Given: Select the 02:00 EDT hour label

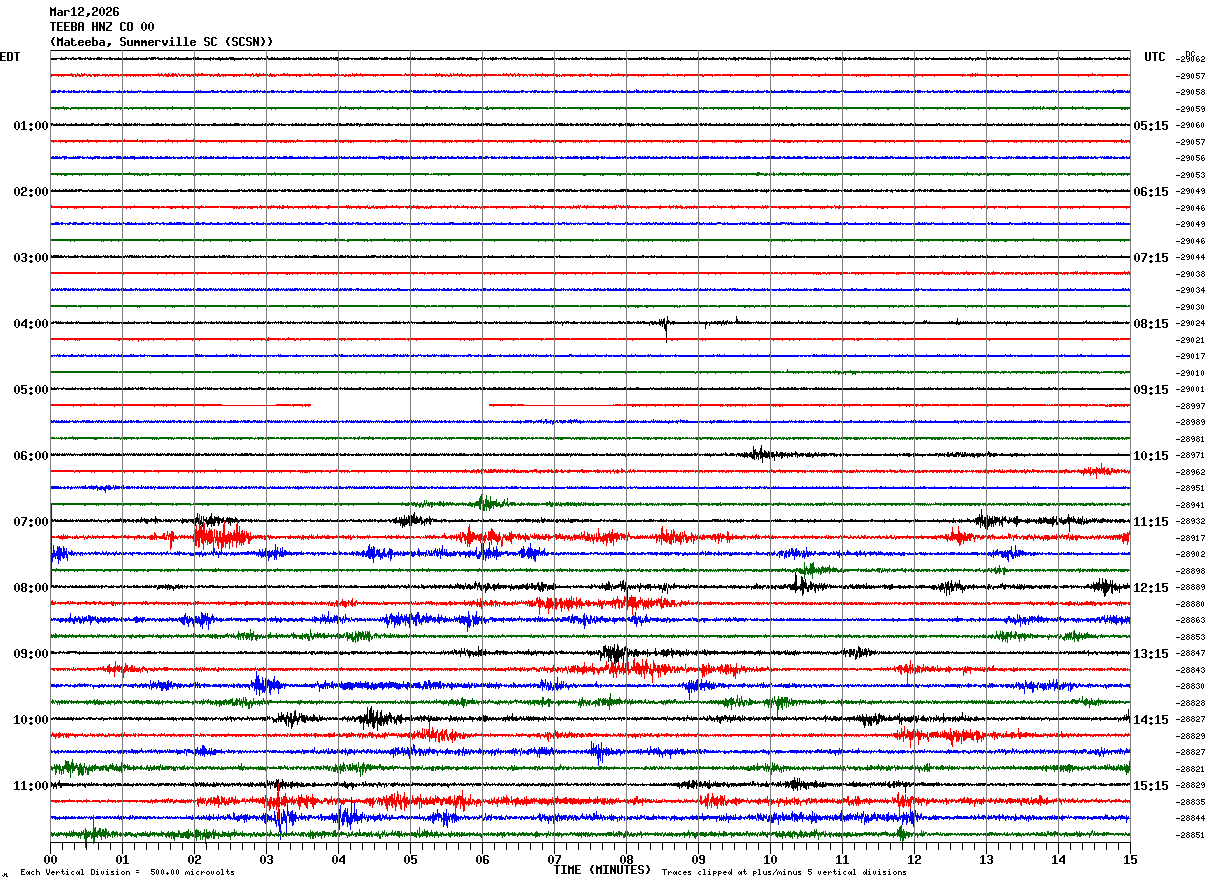Looking at the screenshot, I should pyautogui.click(x=31, y=192).
